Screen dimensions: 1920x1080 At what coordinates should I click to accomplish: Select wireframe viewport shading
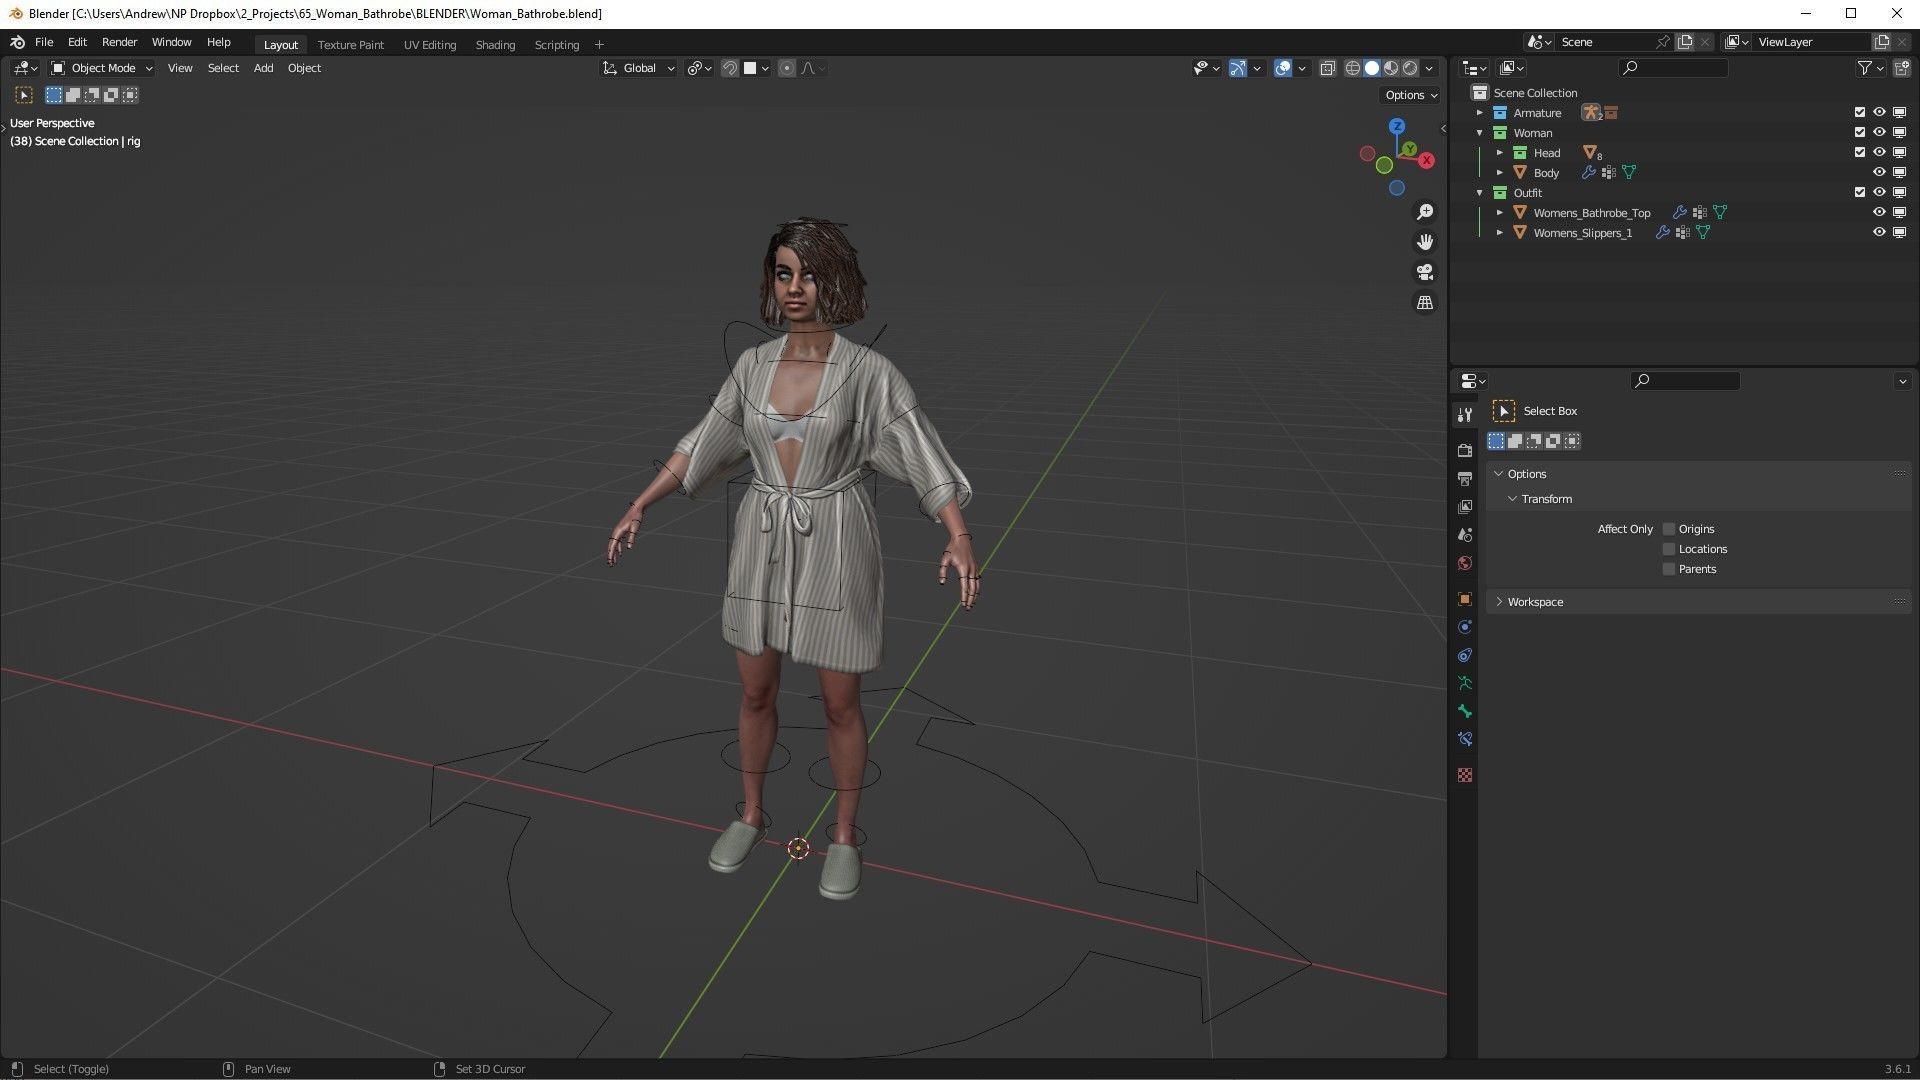coord(1352,68)
